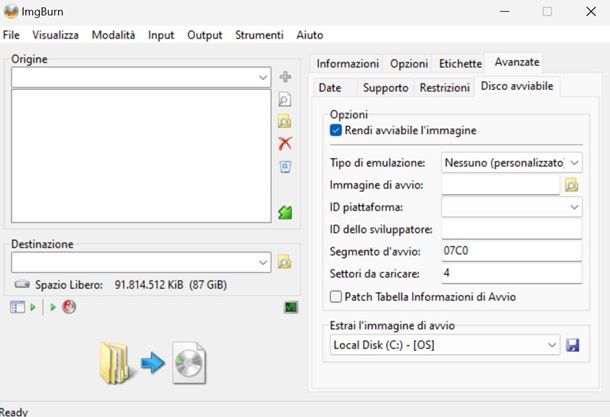Clear source list trash icon
610x417 pixels.
coord(285,167)
